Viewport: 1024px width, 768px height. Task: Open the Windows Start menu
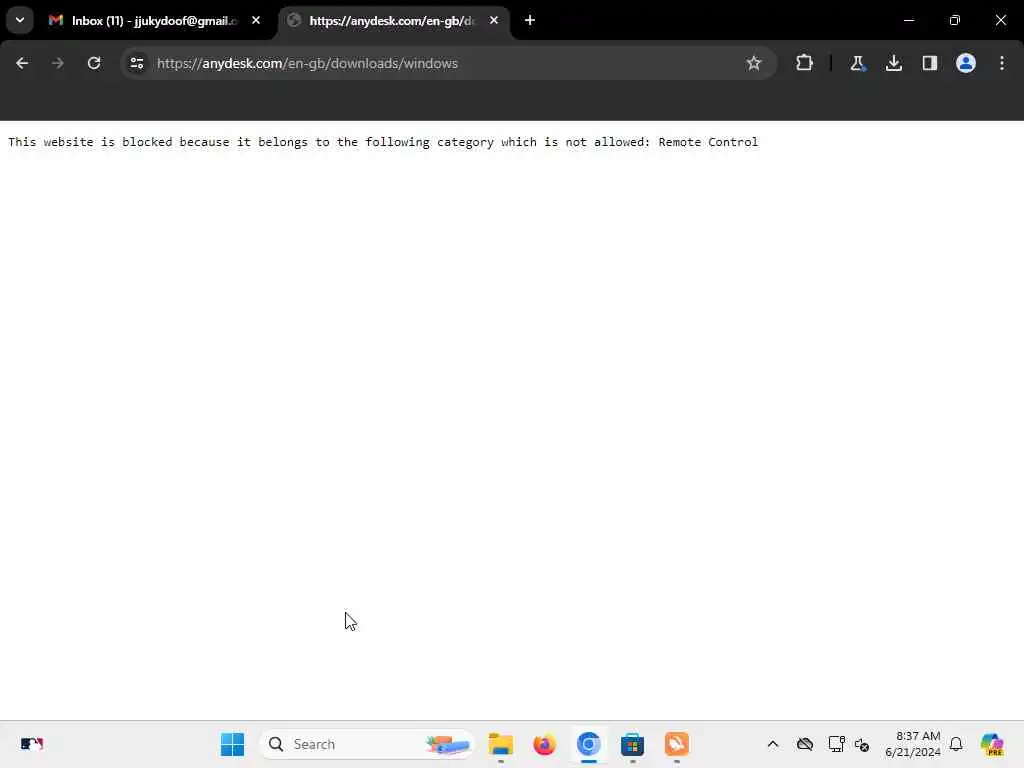[232, 744]
